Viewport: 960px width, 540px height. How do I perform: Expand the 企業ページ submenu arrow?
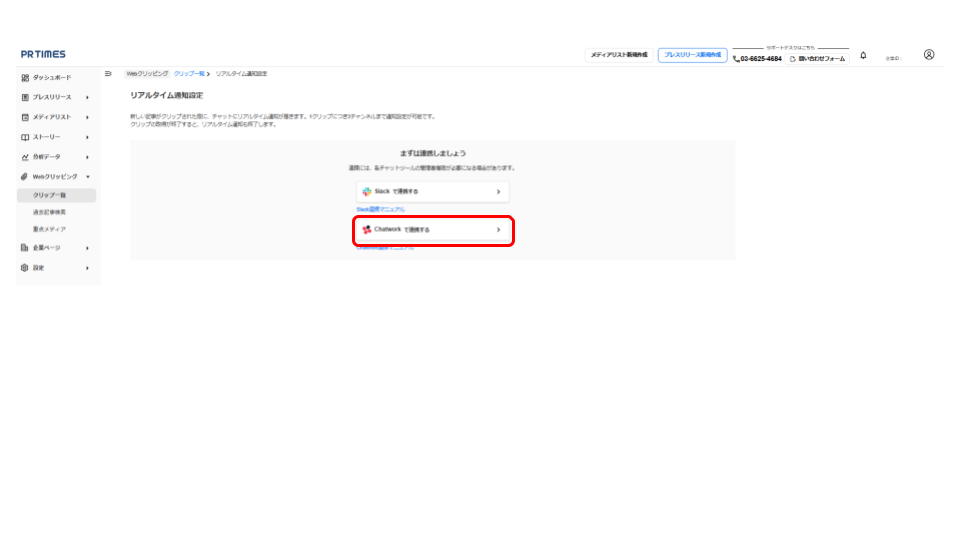click(88, 248)
